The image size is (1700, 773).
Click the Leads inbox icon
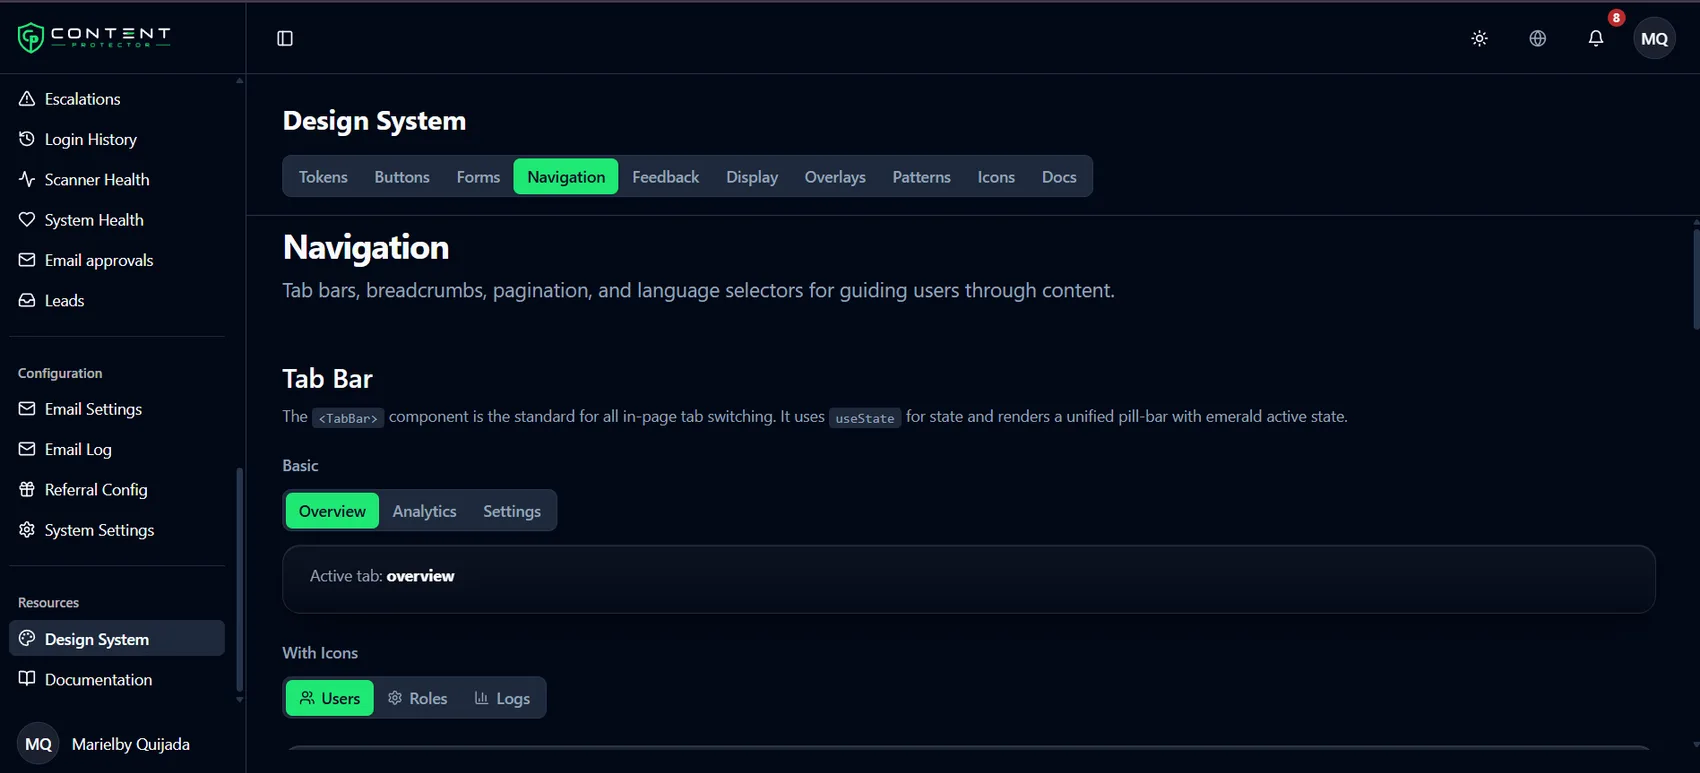point(27,300)
